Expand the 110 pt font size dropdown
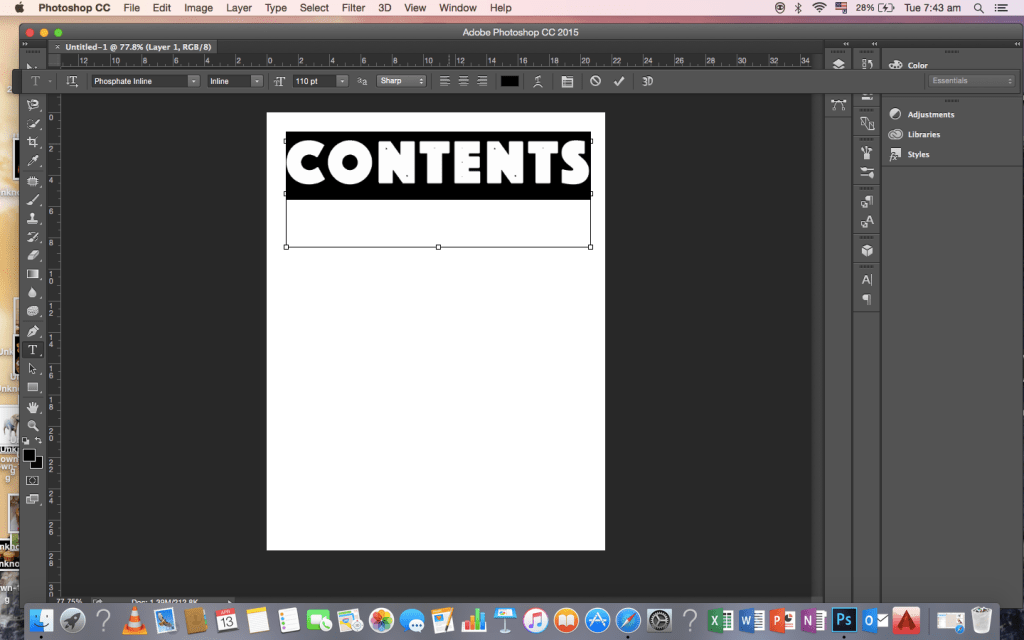The height and width of the screenshot is (640, 1024). [342, 81]
